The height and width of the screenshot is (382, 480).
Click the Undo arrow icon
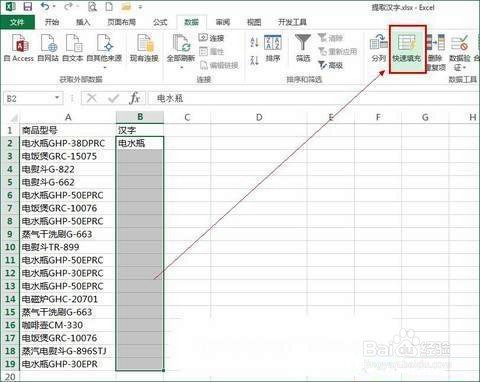[x=46, y=6]
